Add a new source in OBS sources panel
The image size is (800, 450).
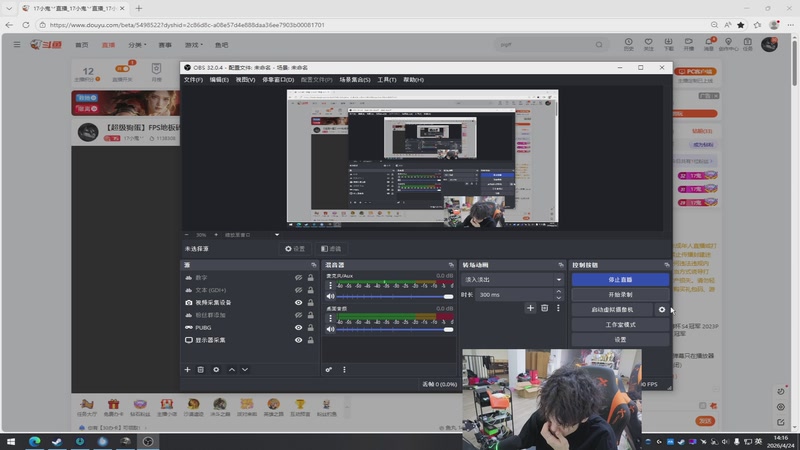[x=187, y=369]
